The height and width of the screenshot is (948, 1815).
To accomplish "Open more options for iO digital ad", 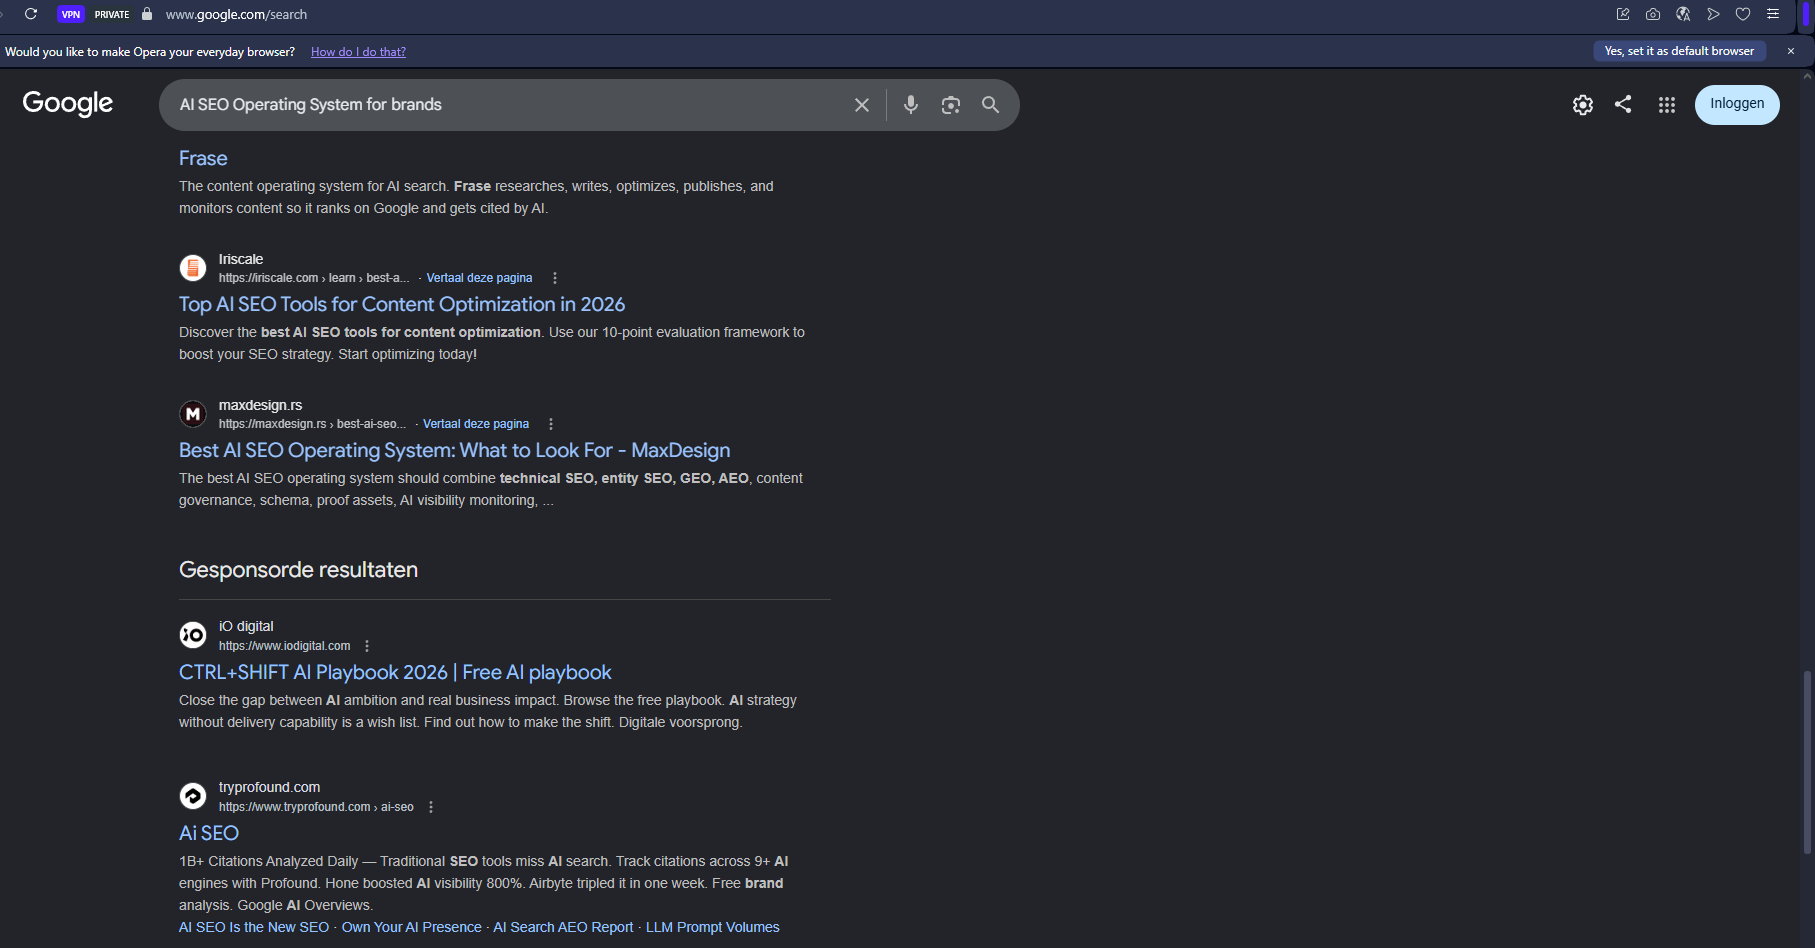I will 367,646.
